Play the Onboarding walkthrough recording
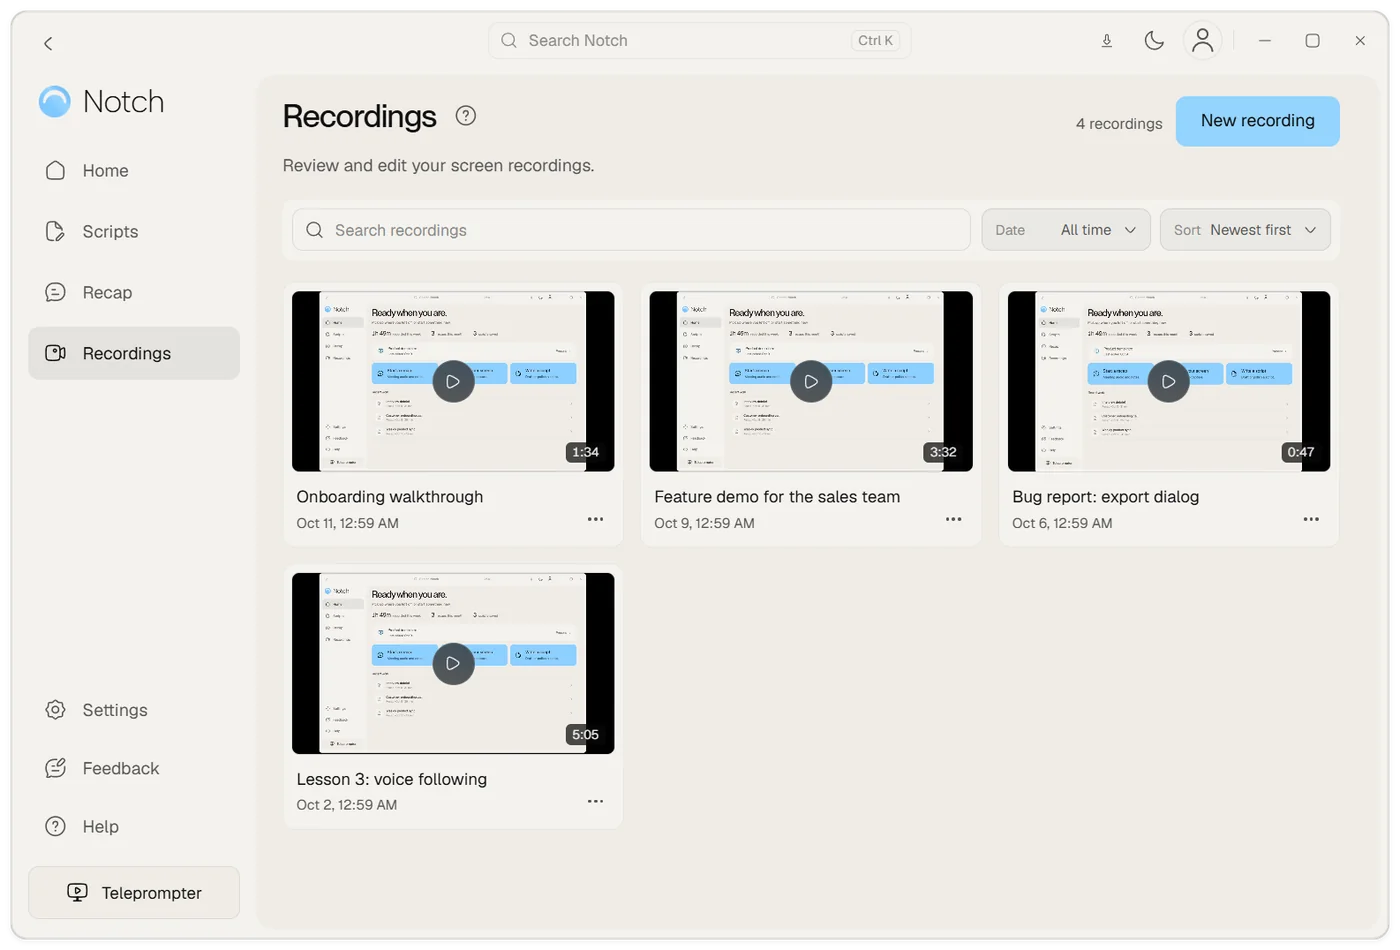1400x950 pixels. point(453,381)
